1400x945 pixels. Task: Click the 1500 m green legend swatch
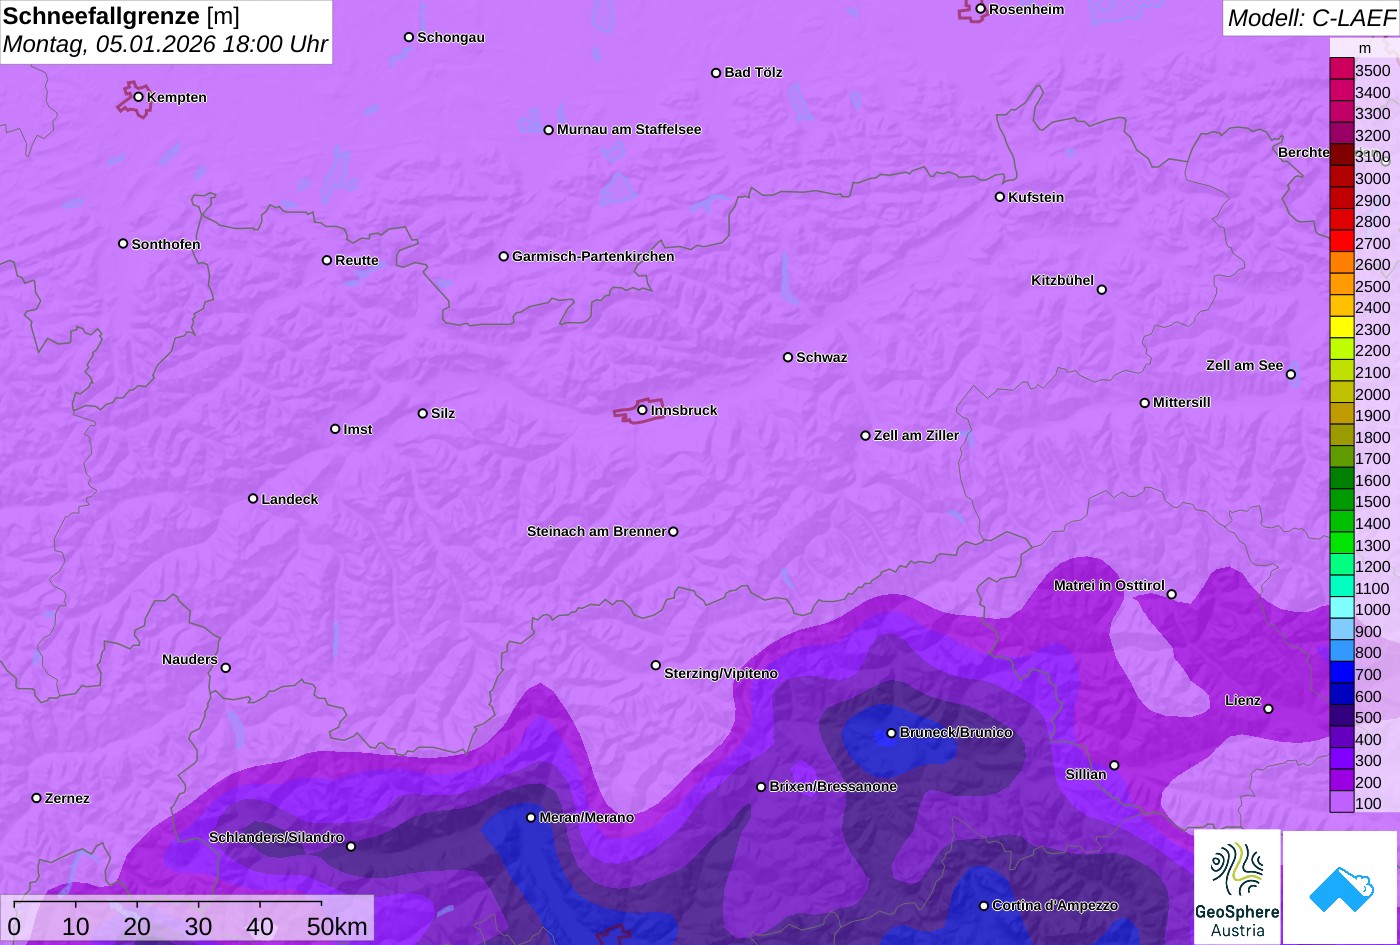(1341, 501)
